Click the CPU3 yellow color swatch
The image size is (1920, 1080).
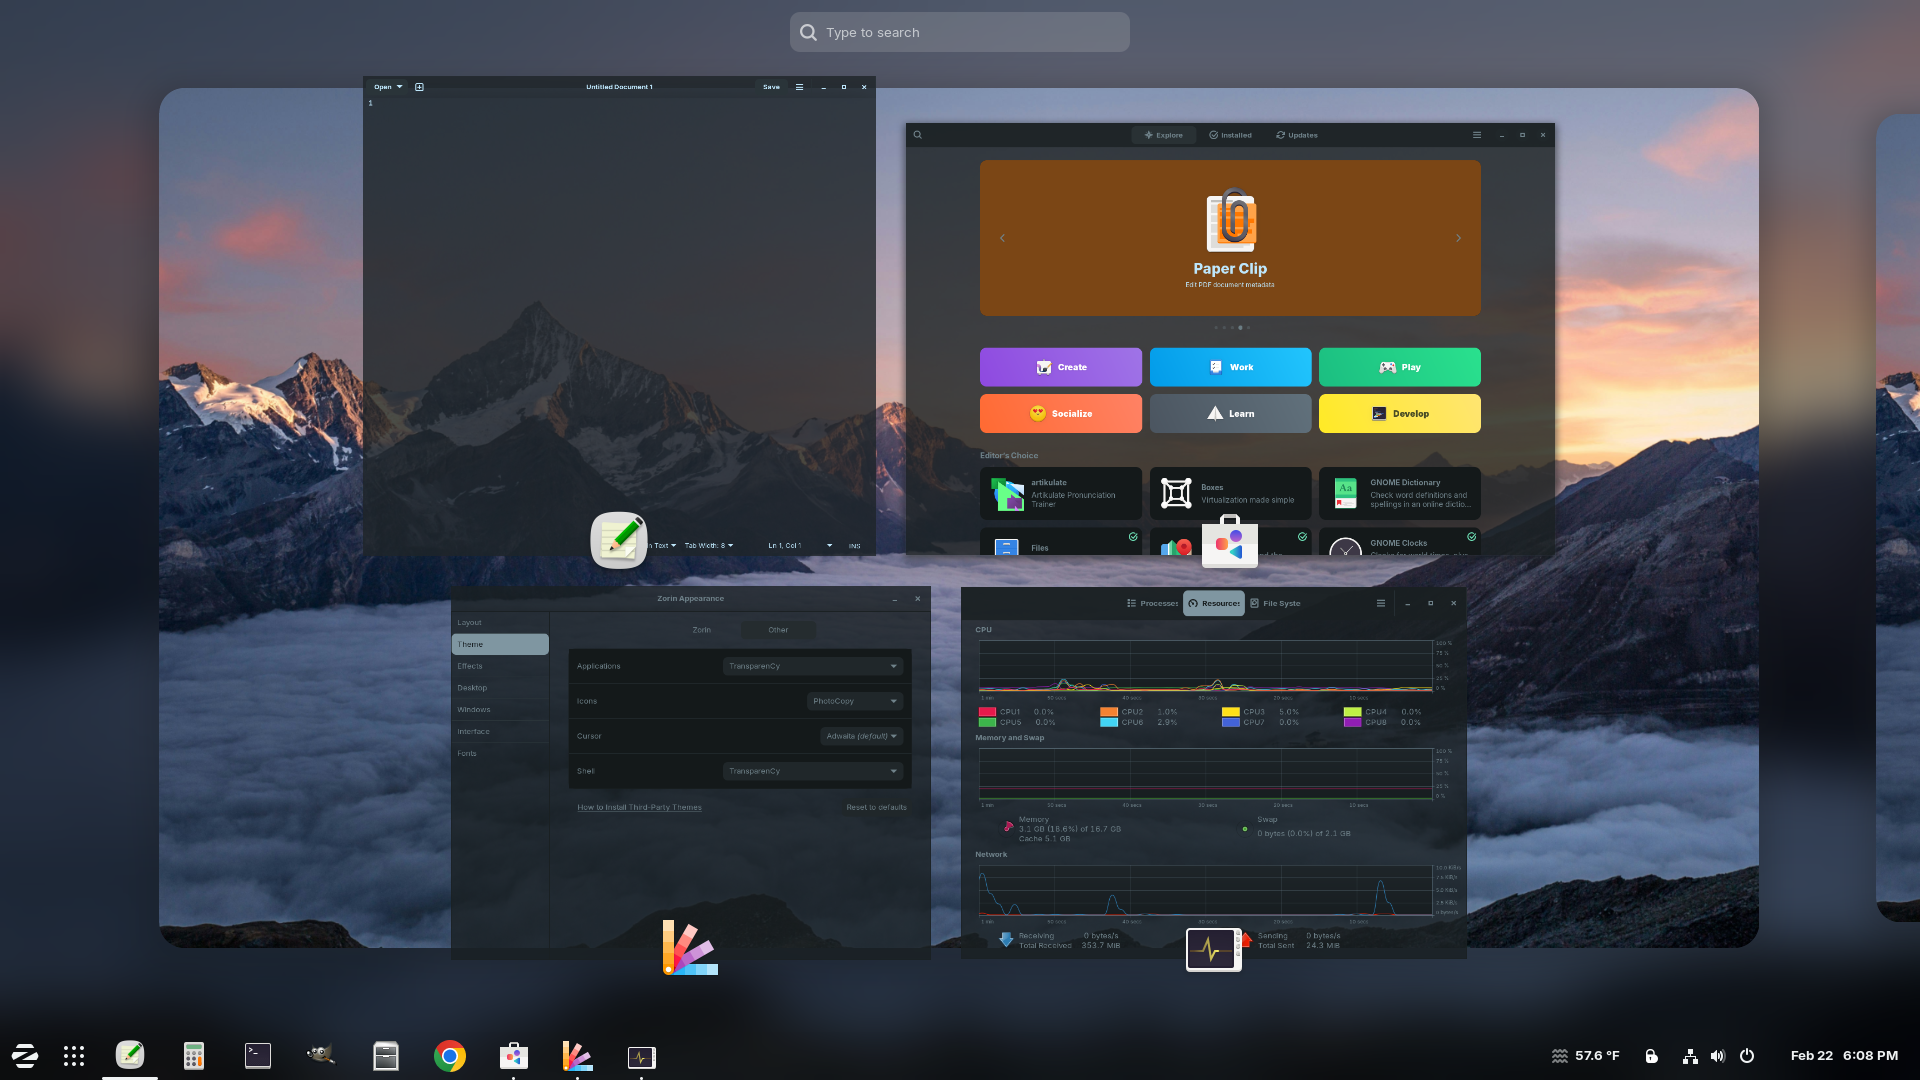click(1230, 712)
